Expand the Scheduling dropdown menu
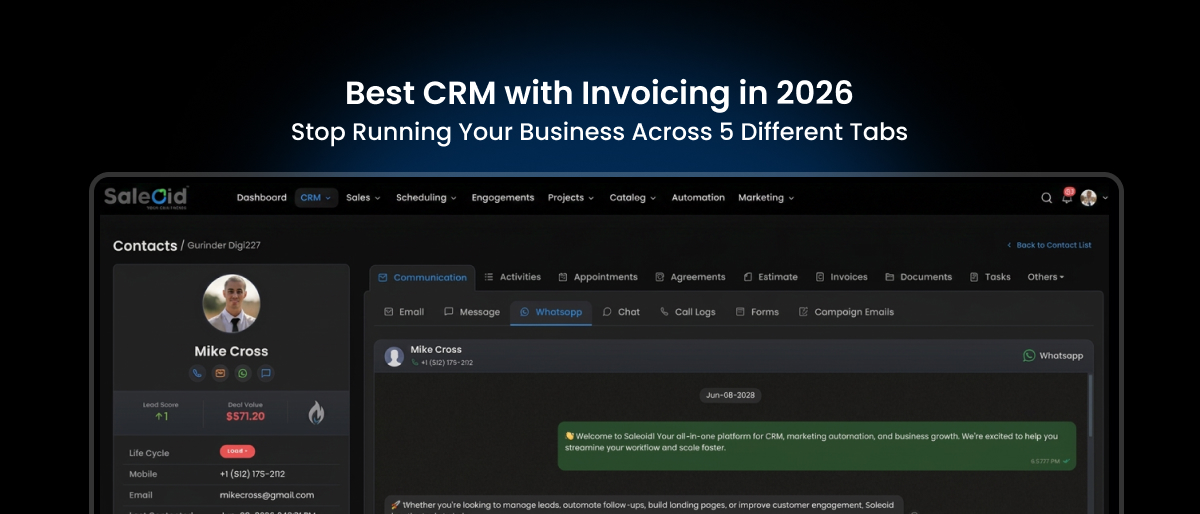This screenshot has width=1200, height=514. 426,198
